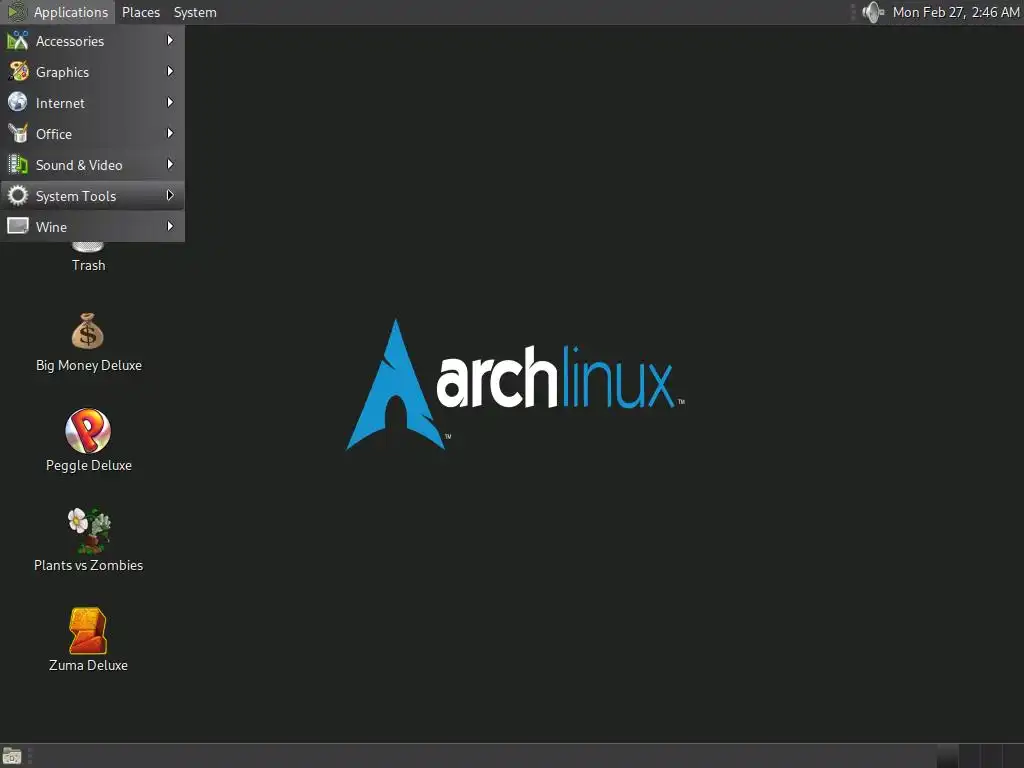Click the volume speaker icon in panel
Viewport: 1024px width, 768px height.
point(872,12)
